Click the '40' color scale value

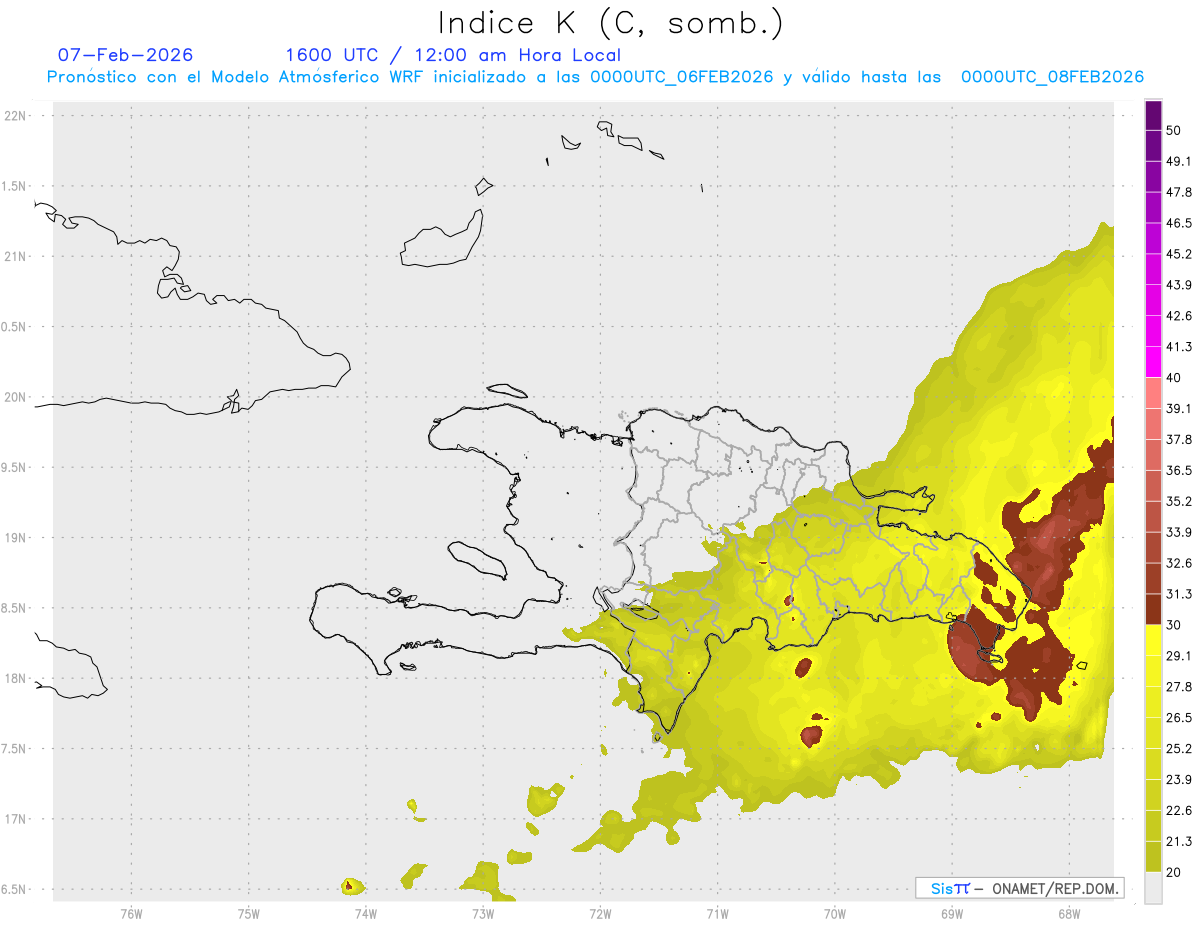[x=1174, y=377]
